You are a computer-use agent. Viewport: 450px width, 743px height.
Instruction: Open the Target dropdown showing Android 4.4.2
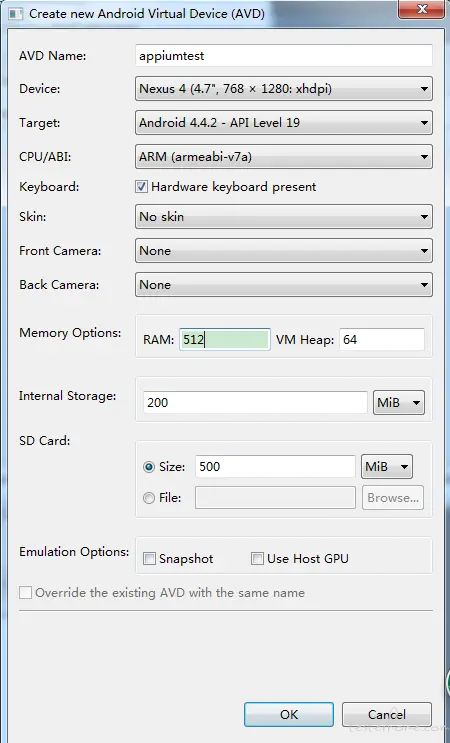point(284,123)
